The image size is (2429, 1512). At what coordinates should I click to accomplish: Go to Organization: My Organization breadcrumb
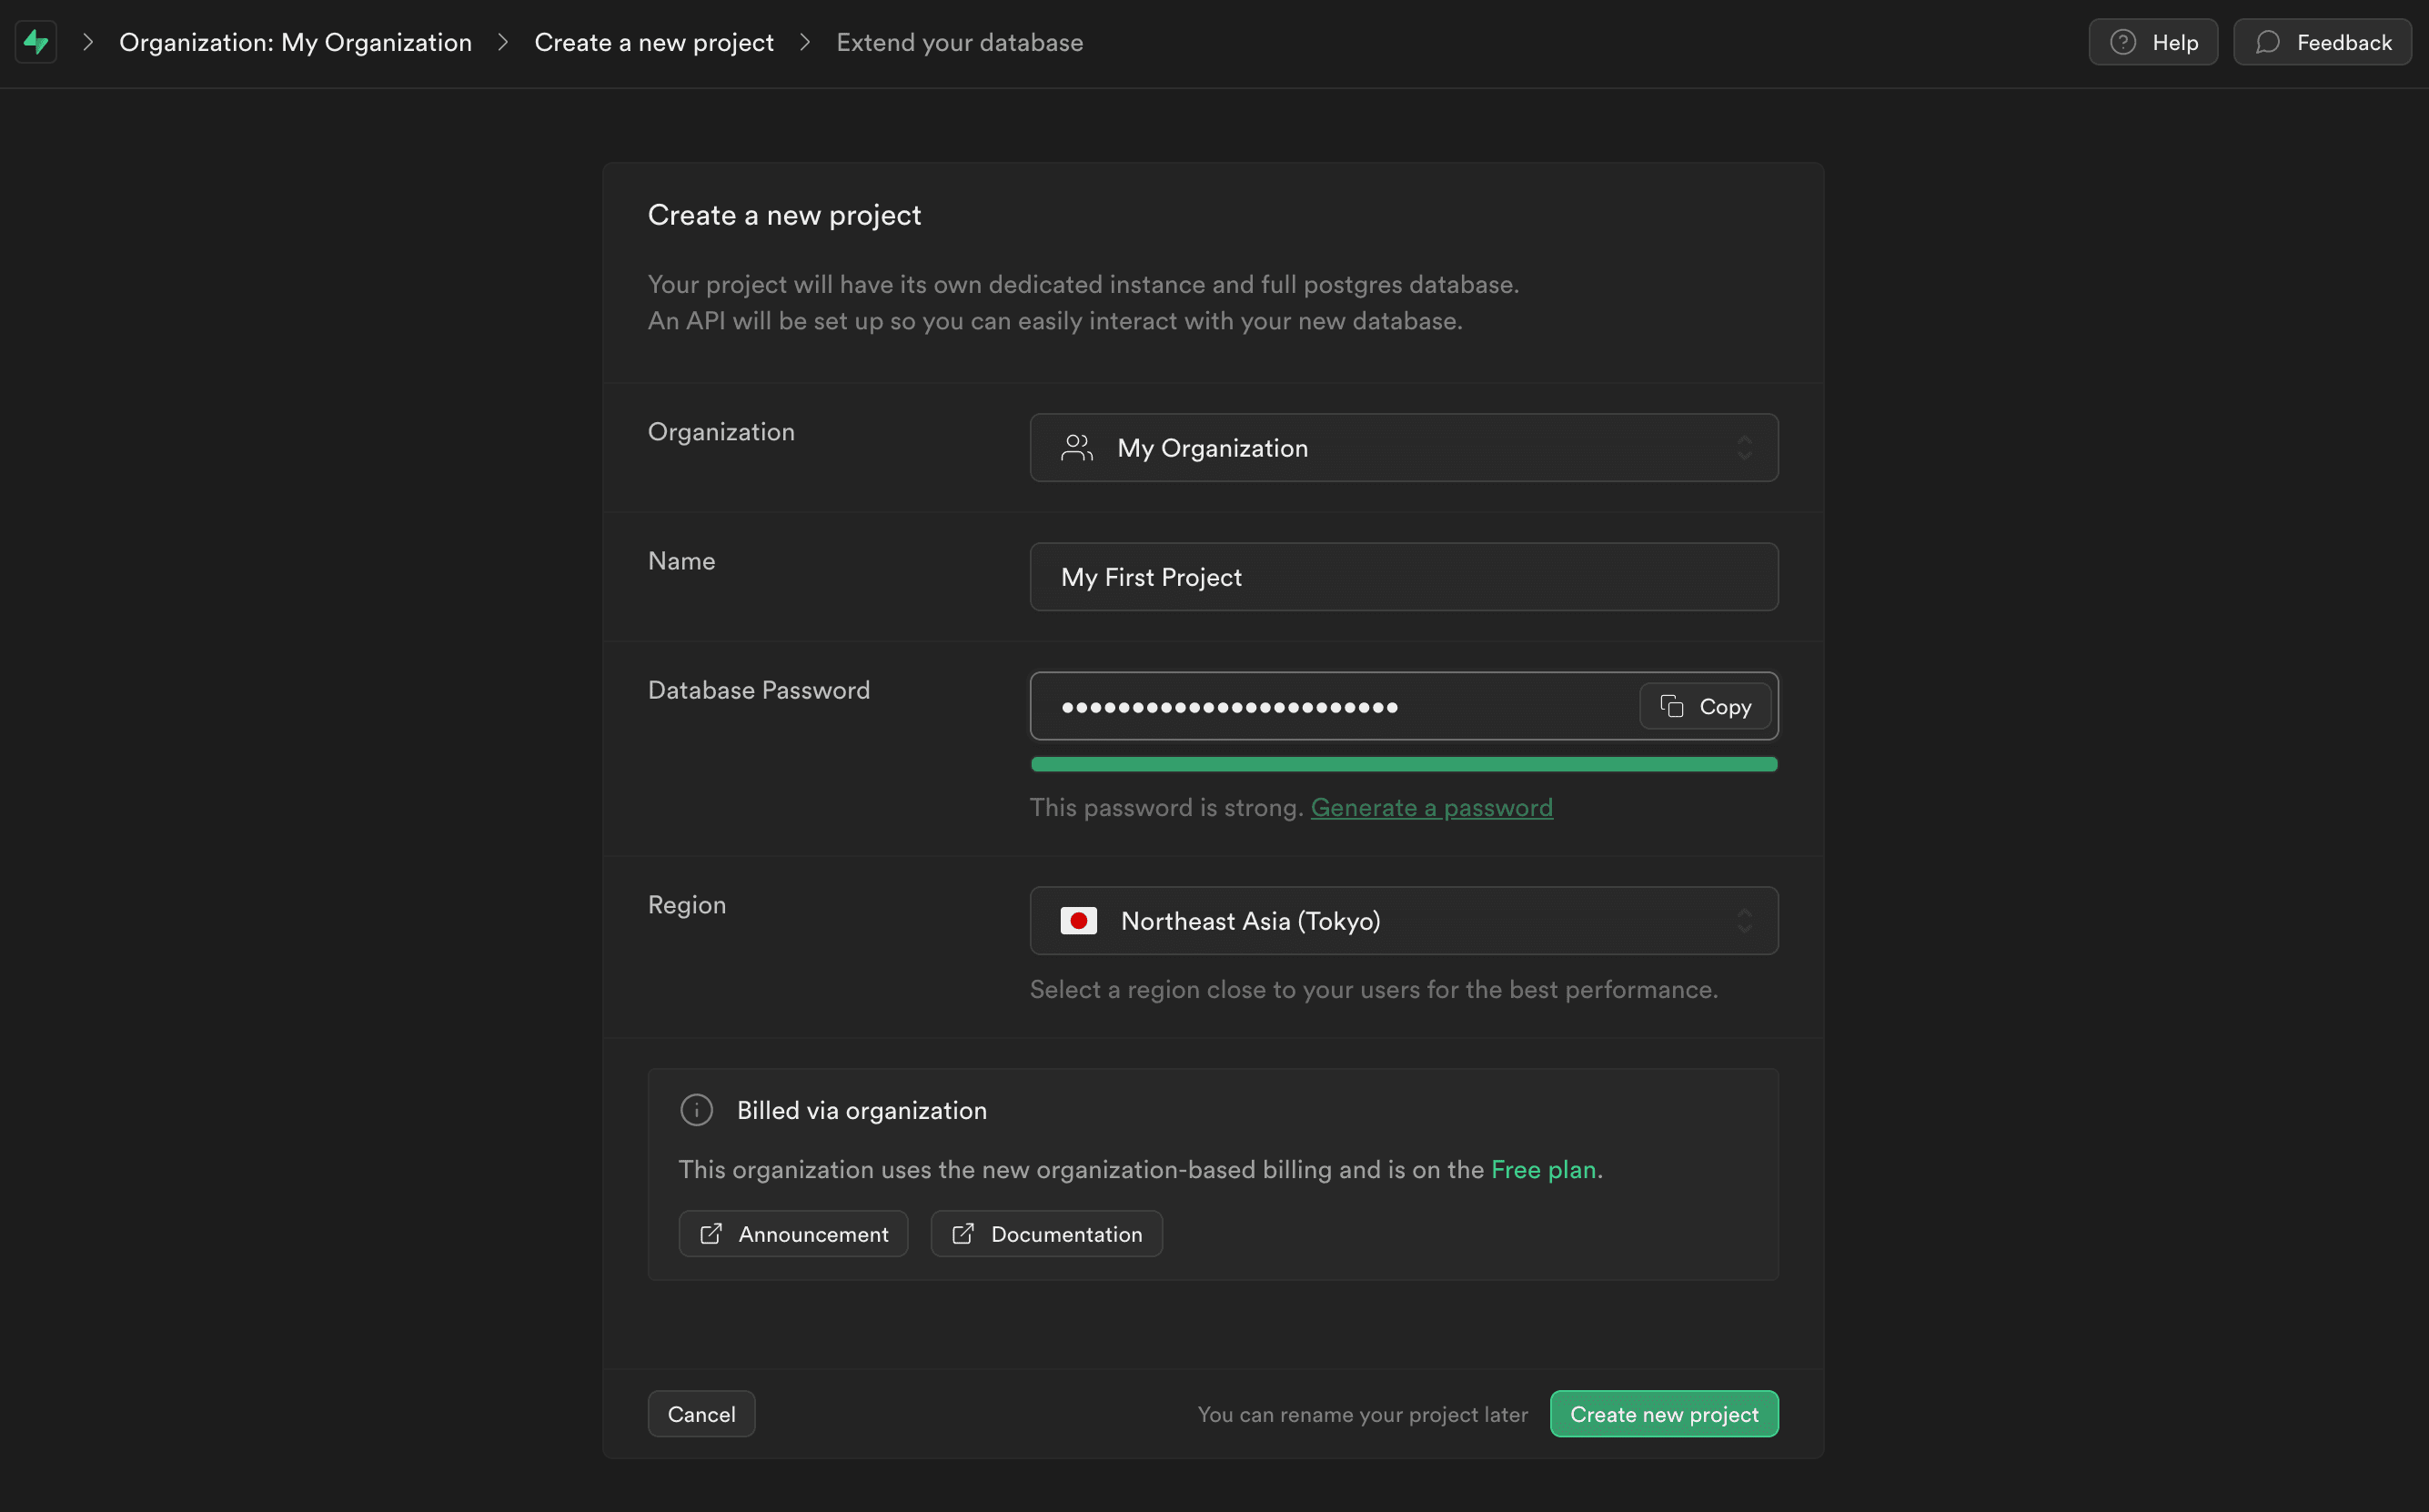(295, 42)
